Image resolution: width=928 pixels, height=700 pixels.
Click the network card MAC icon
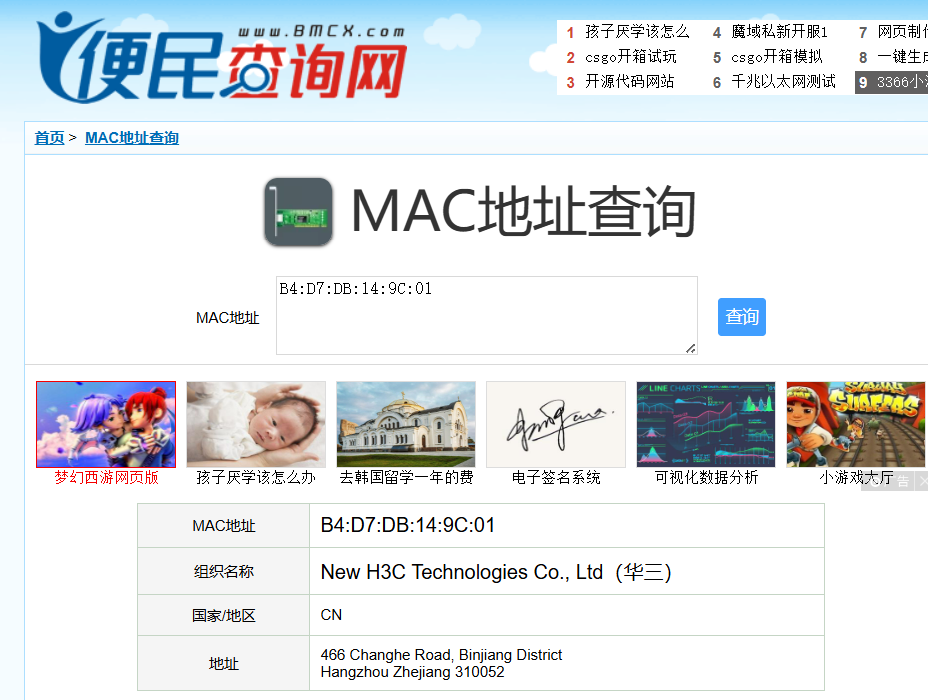click(x=299, y=212)
